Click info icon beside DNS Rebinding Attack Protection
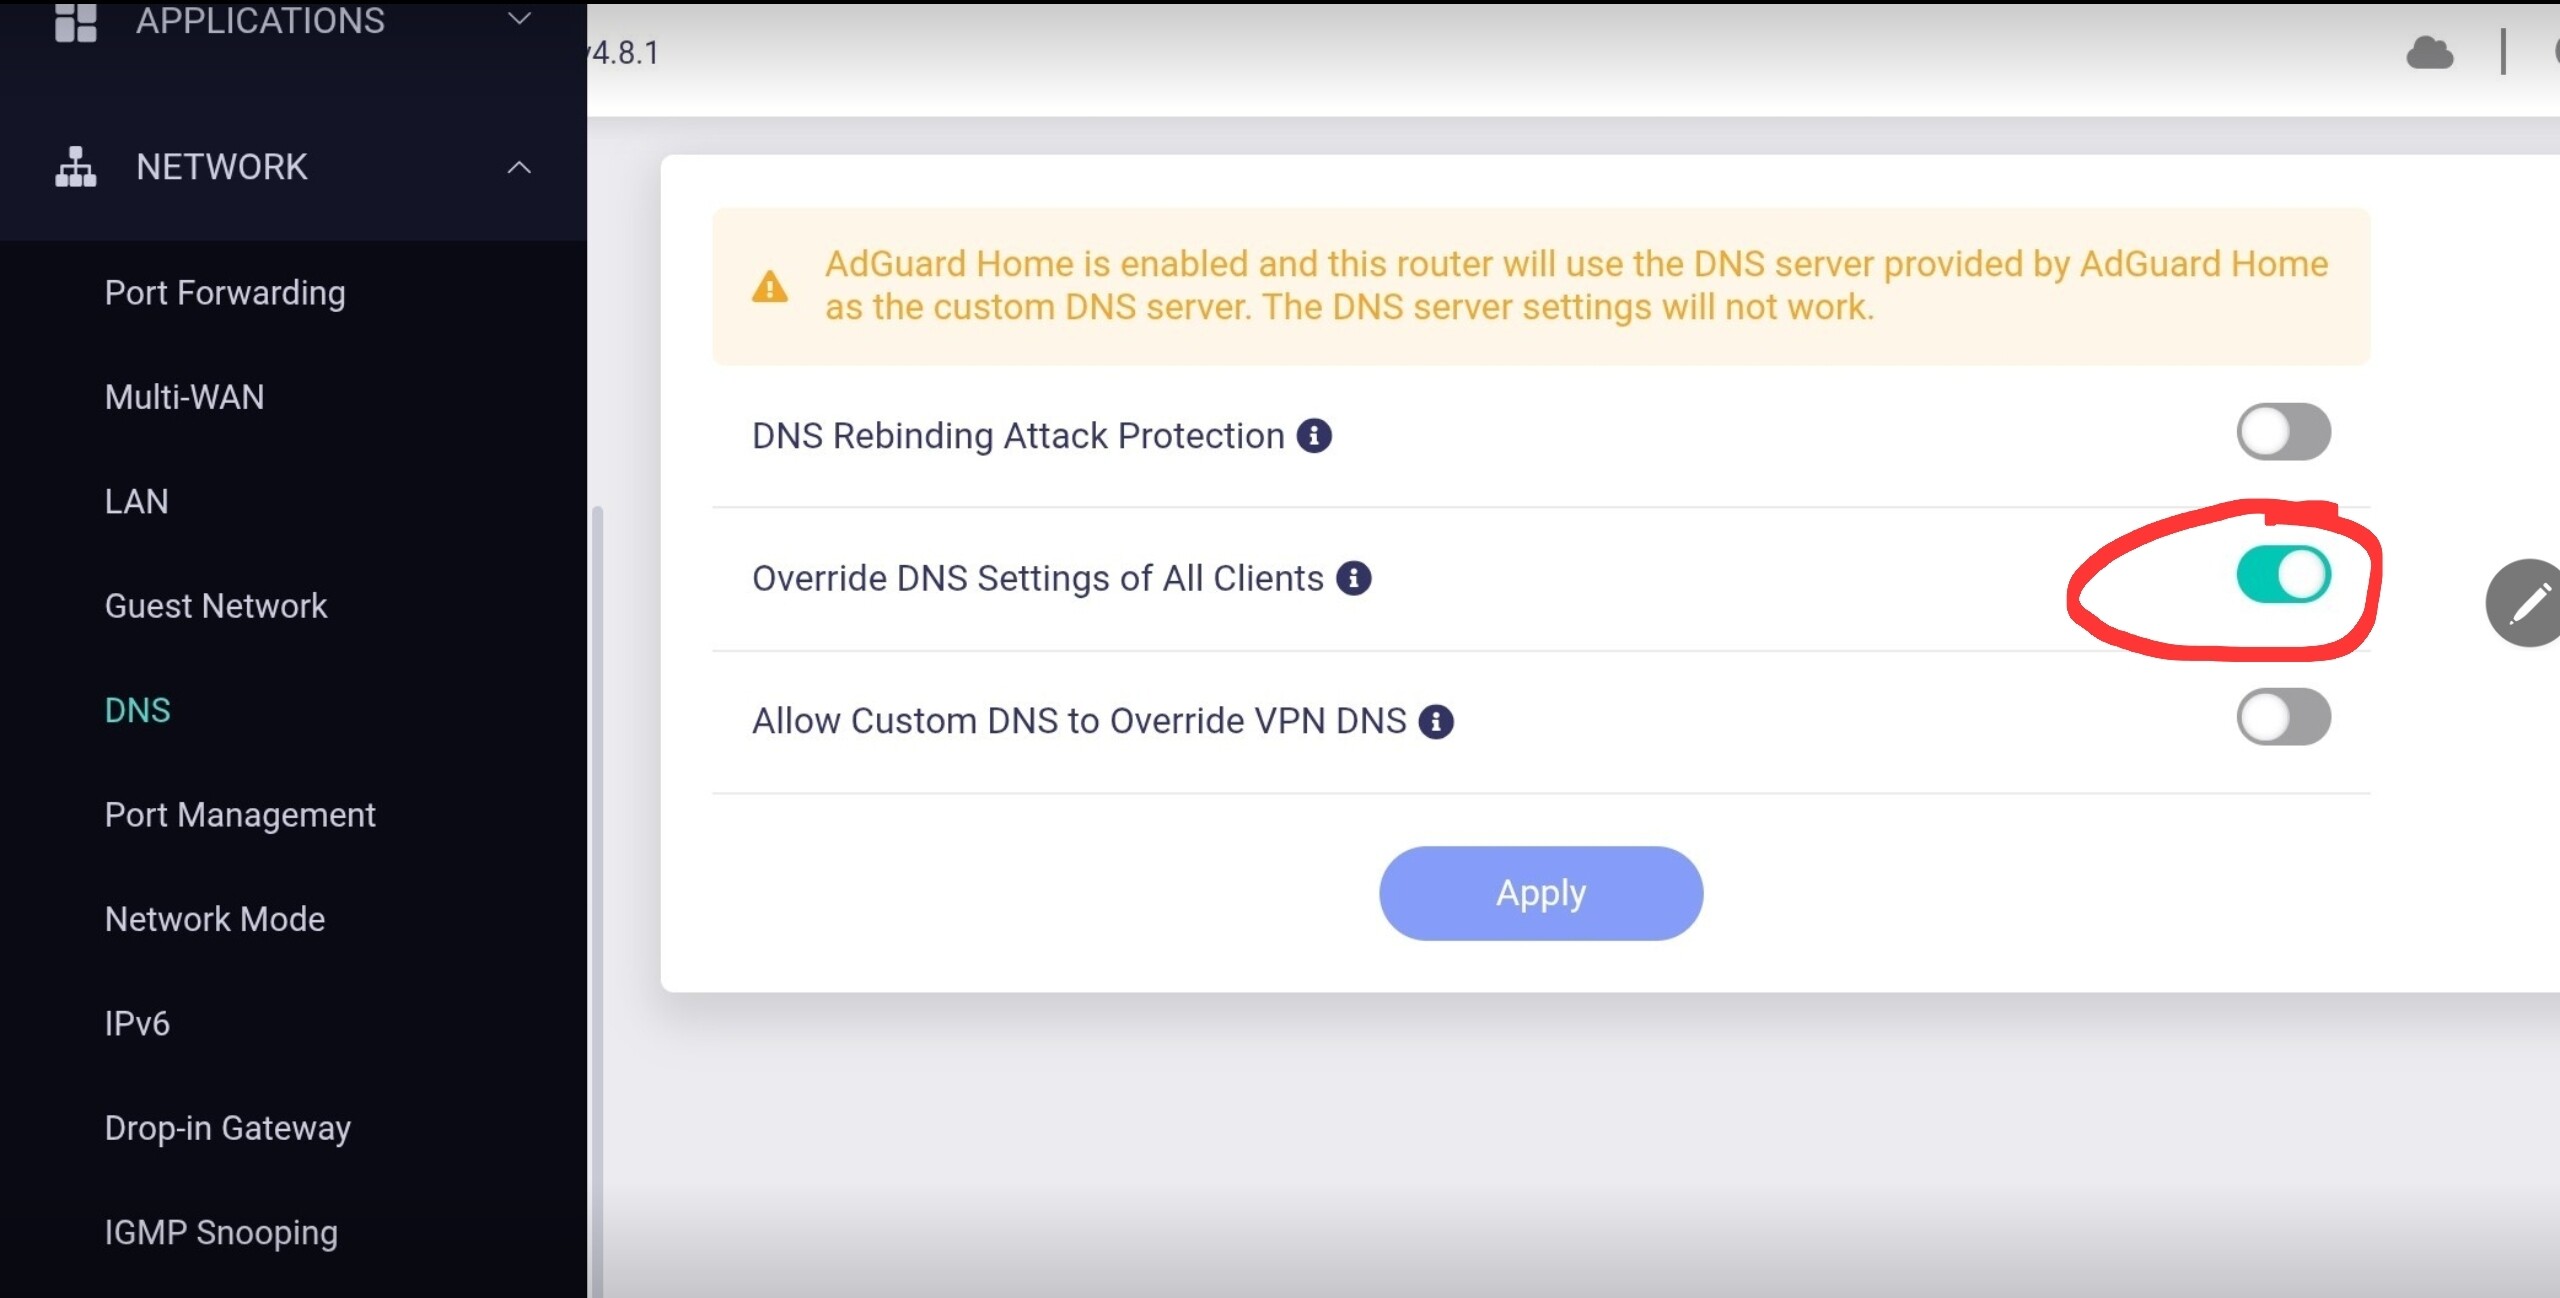 (x=1313, y=436)
